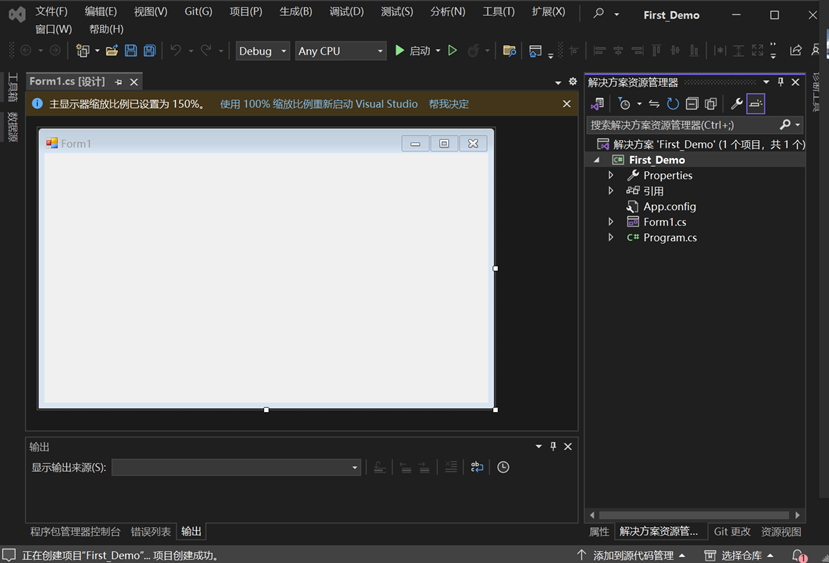829x563 pixels.
Task: Click the search magnifier in title bar
Action: (598, 13)
